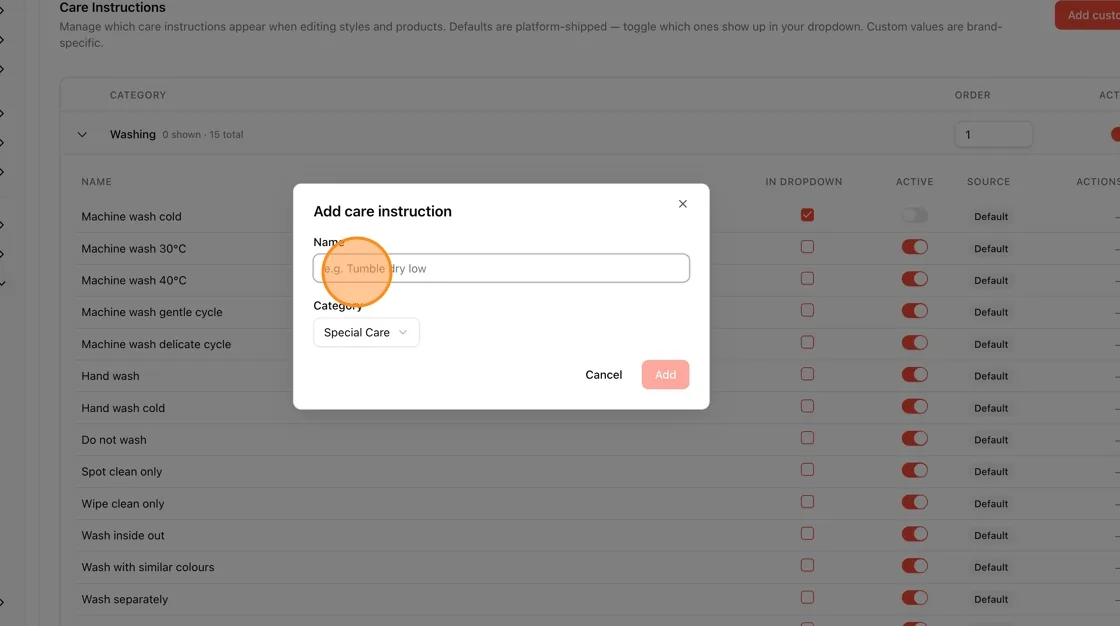This screenshot has width=1120, height=626.
Task: Check In Dropdown for Do not wash
Action: [807, 438]
